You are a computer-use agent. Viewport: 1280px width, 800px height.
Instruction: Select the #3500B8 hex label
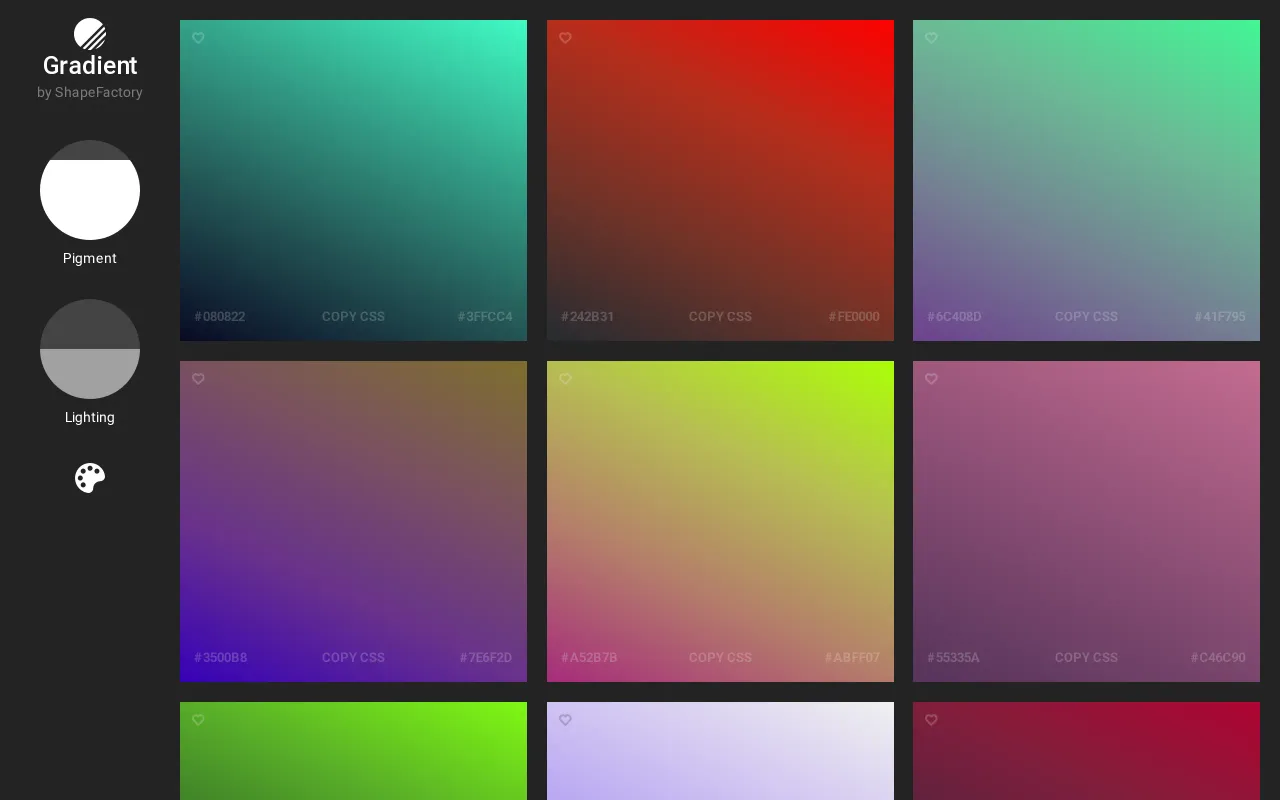pos(221,658)
